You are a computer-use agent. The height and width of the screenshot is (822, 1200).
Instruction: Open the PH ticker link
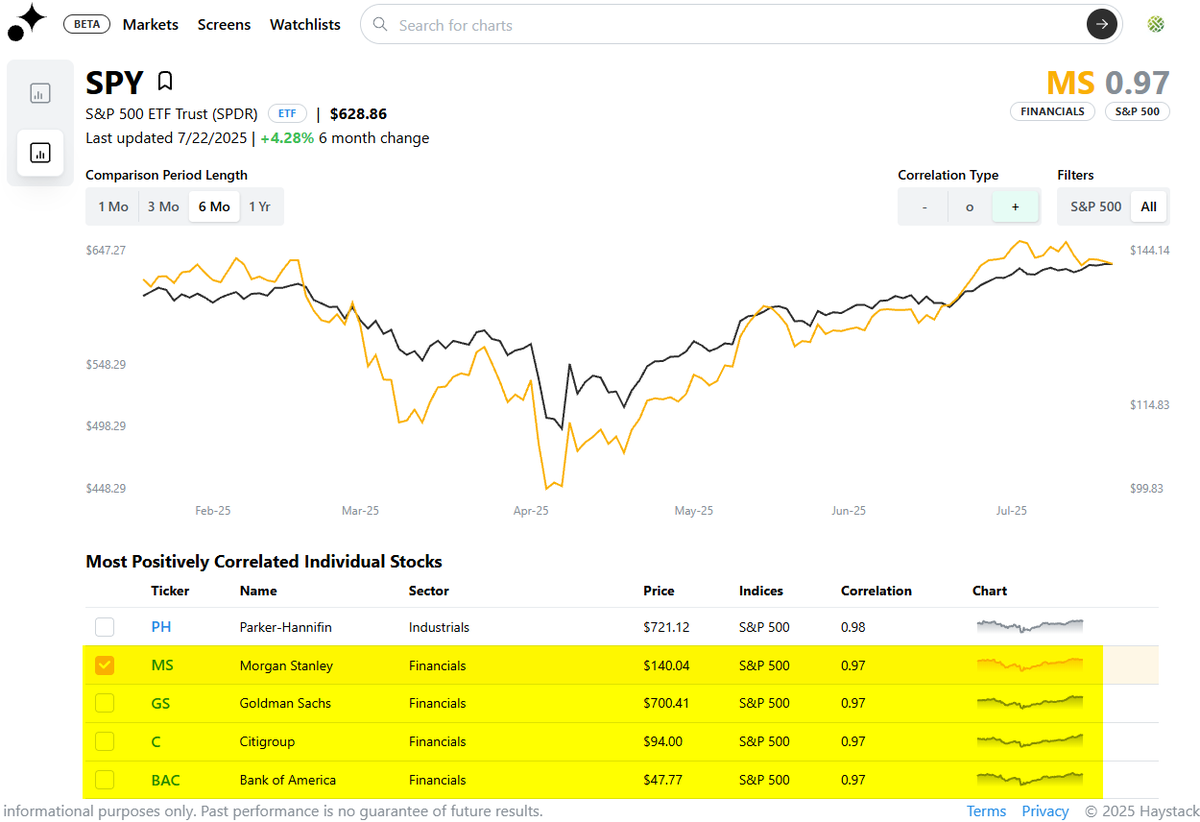(x=161, y=628)
